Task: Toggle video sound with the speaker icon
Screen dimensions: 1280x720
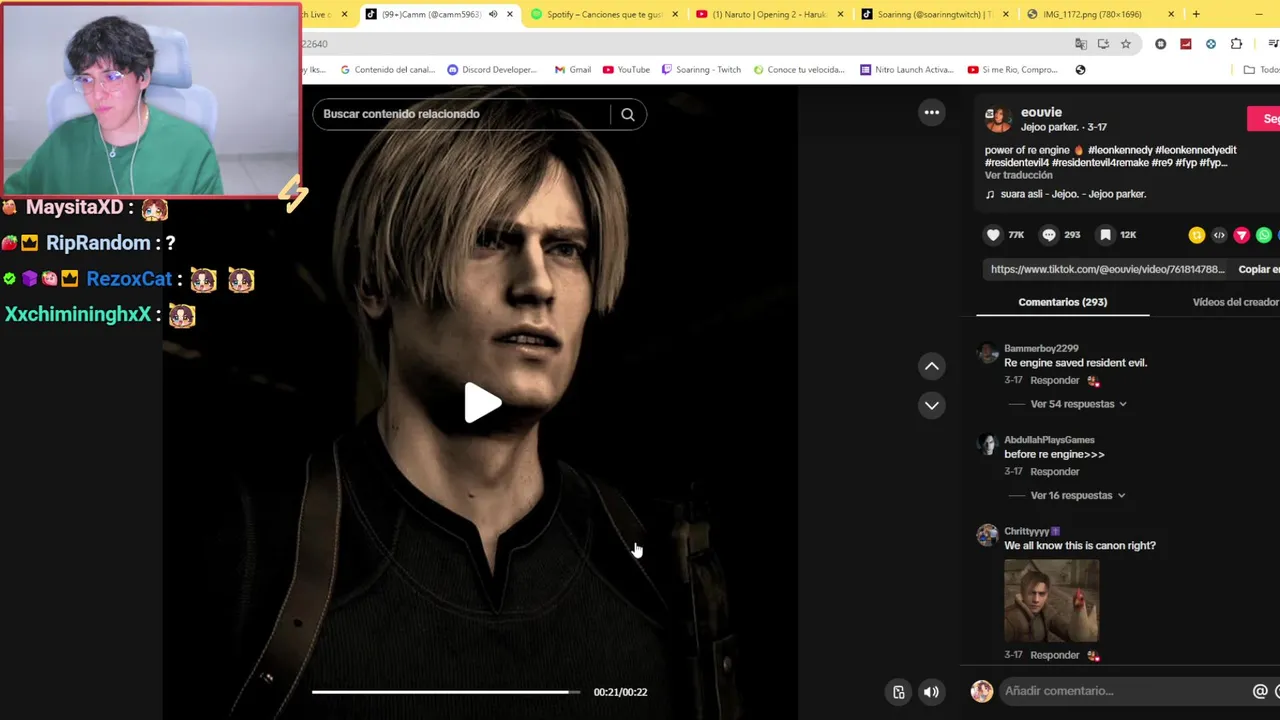Action: coord(931,692)
